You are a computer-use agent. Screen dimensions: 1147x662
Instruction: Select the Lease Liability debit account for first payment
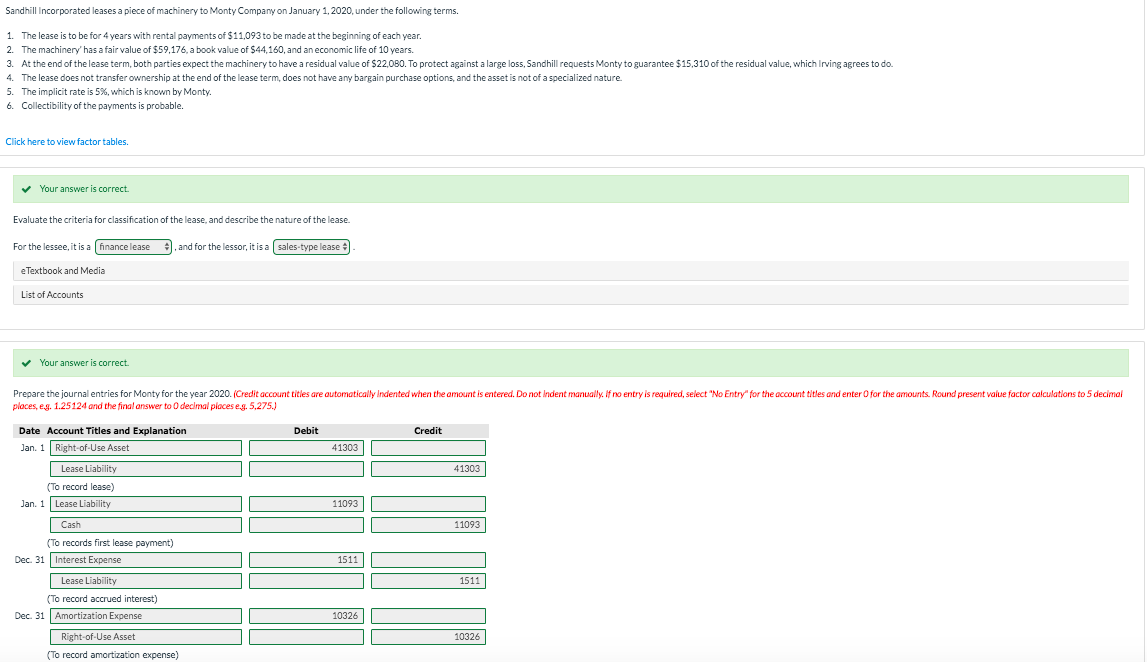click(146, 504)
